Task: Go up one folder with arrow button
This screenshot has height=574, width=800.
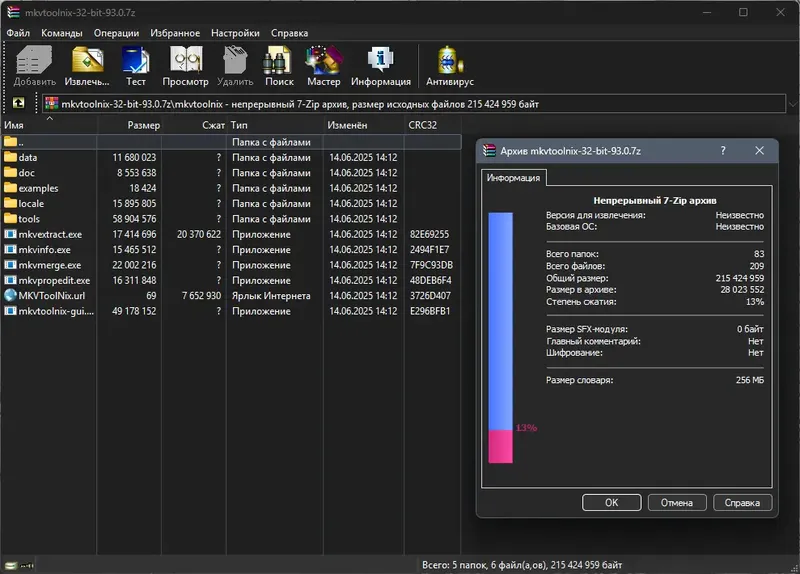Action: point(18,103)
